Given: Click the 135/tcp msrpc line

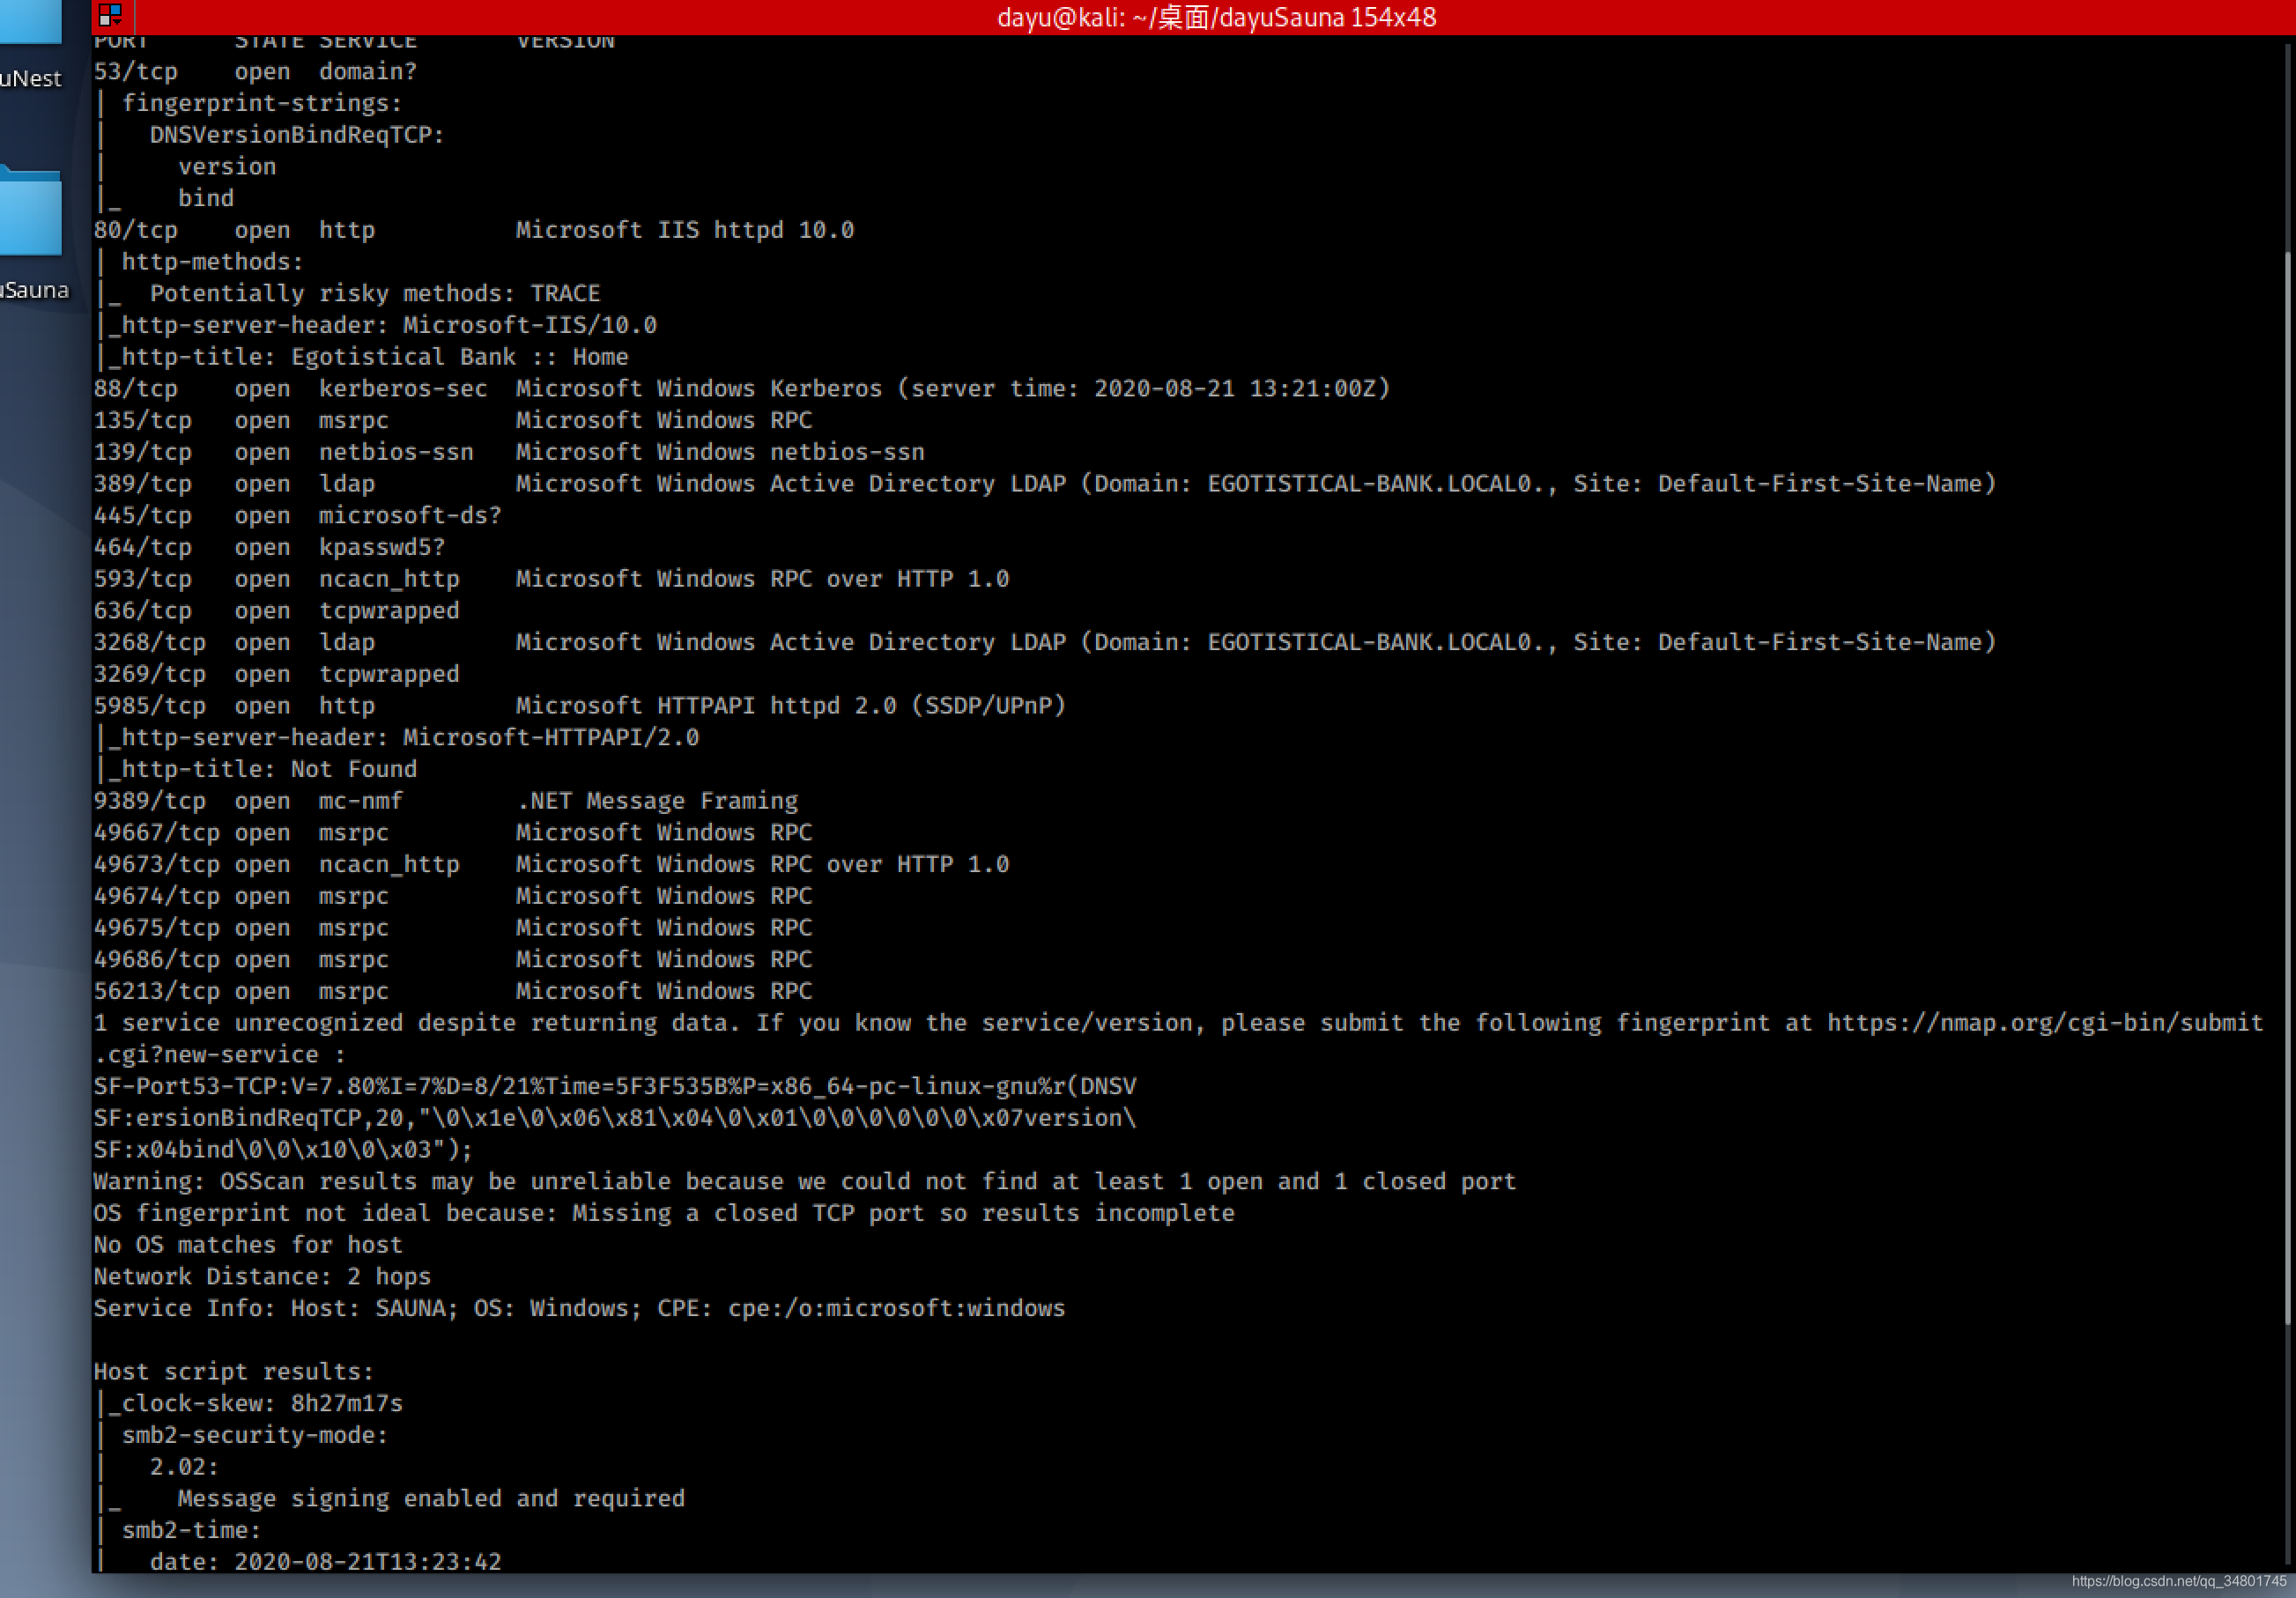Looking at the screenshot, I should [x=453, y=420].
